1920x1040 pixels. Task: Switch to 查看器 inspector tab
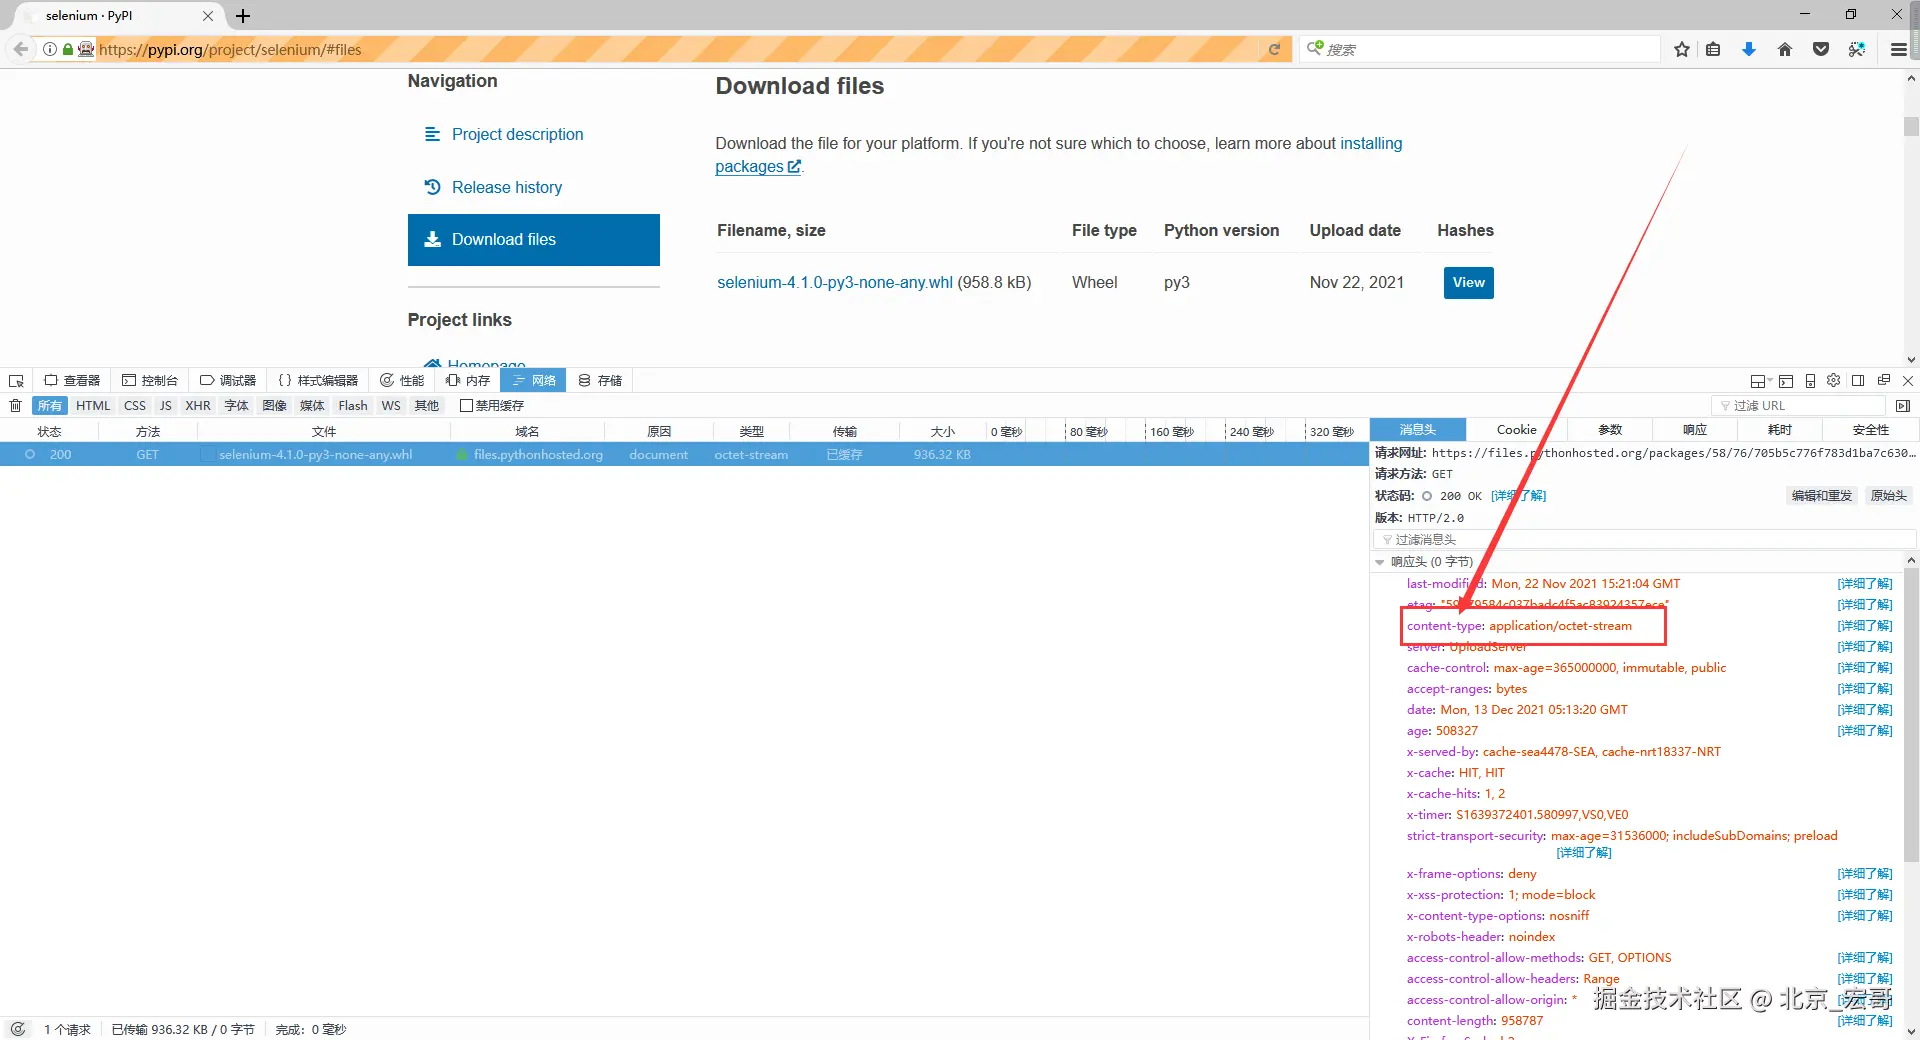point(72,381)
